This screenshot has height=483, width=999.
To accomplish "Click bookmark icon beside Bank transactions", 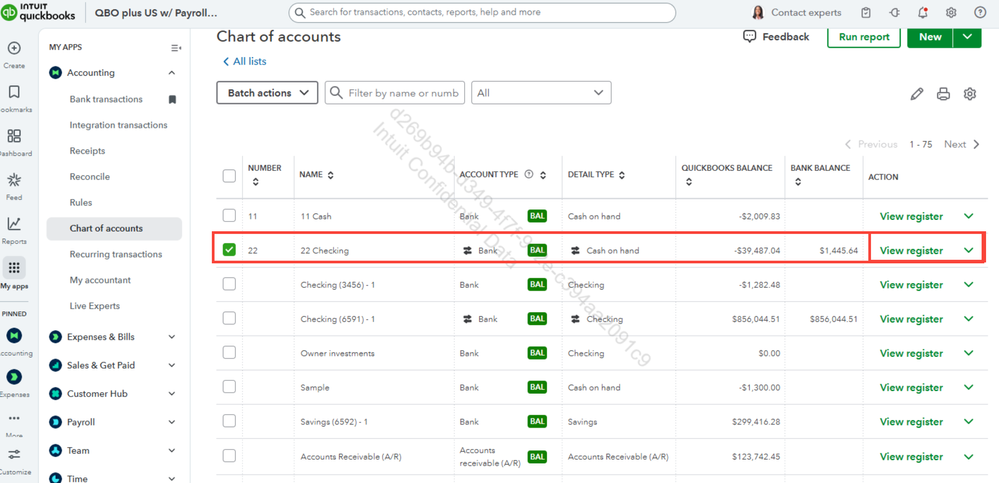I will 172,99.
